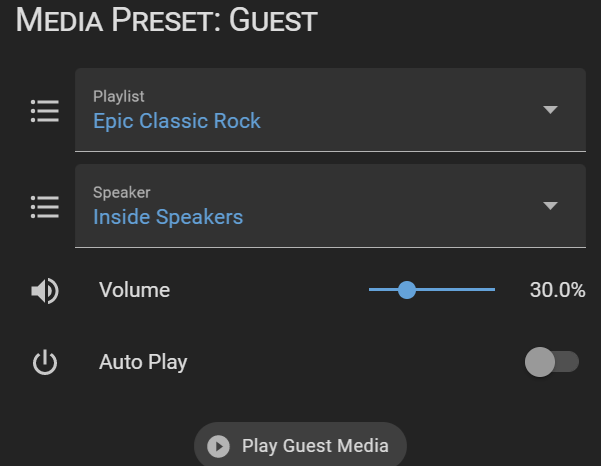The width and height of the screenshot is (601, 466).
Task: Click the Media Preset: Guest heading
Action: [167, 18]
